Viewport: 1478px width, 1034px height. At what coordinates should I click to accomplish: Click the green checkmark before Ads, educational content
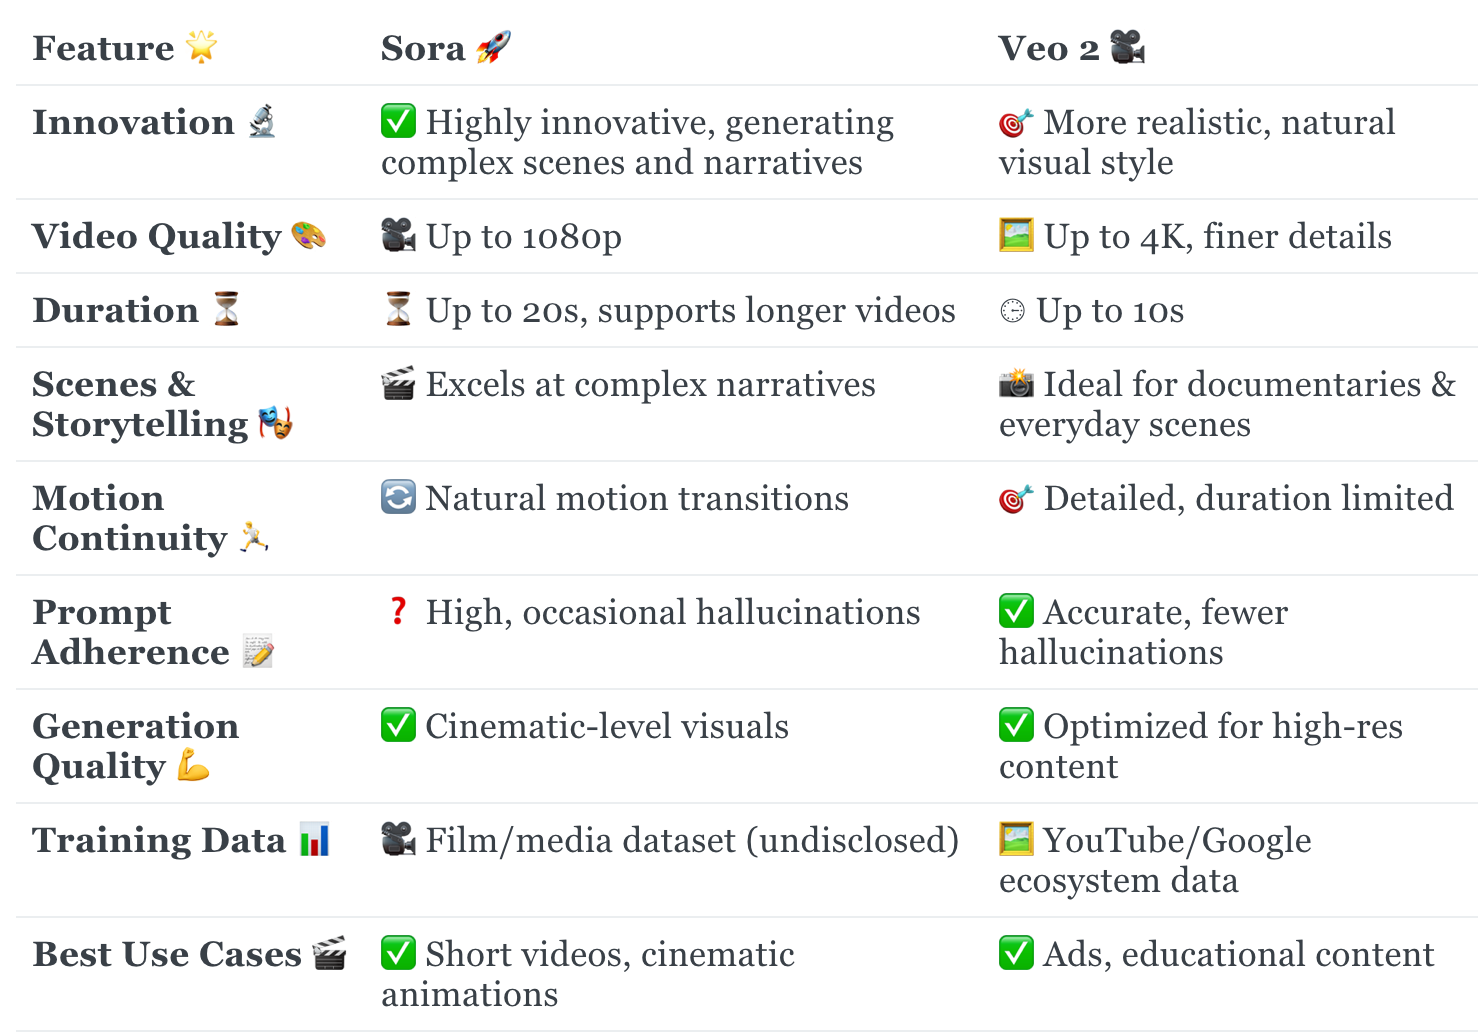(x=1016, y=953)
